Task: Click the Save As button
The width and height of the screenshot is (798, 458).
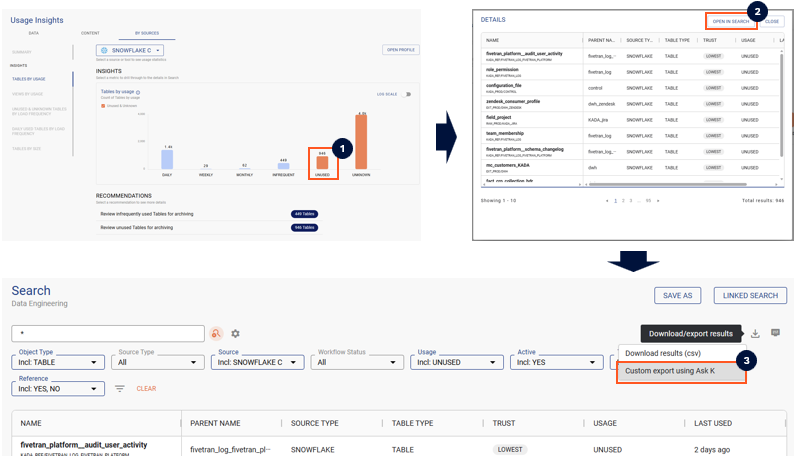Action: 677,295
